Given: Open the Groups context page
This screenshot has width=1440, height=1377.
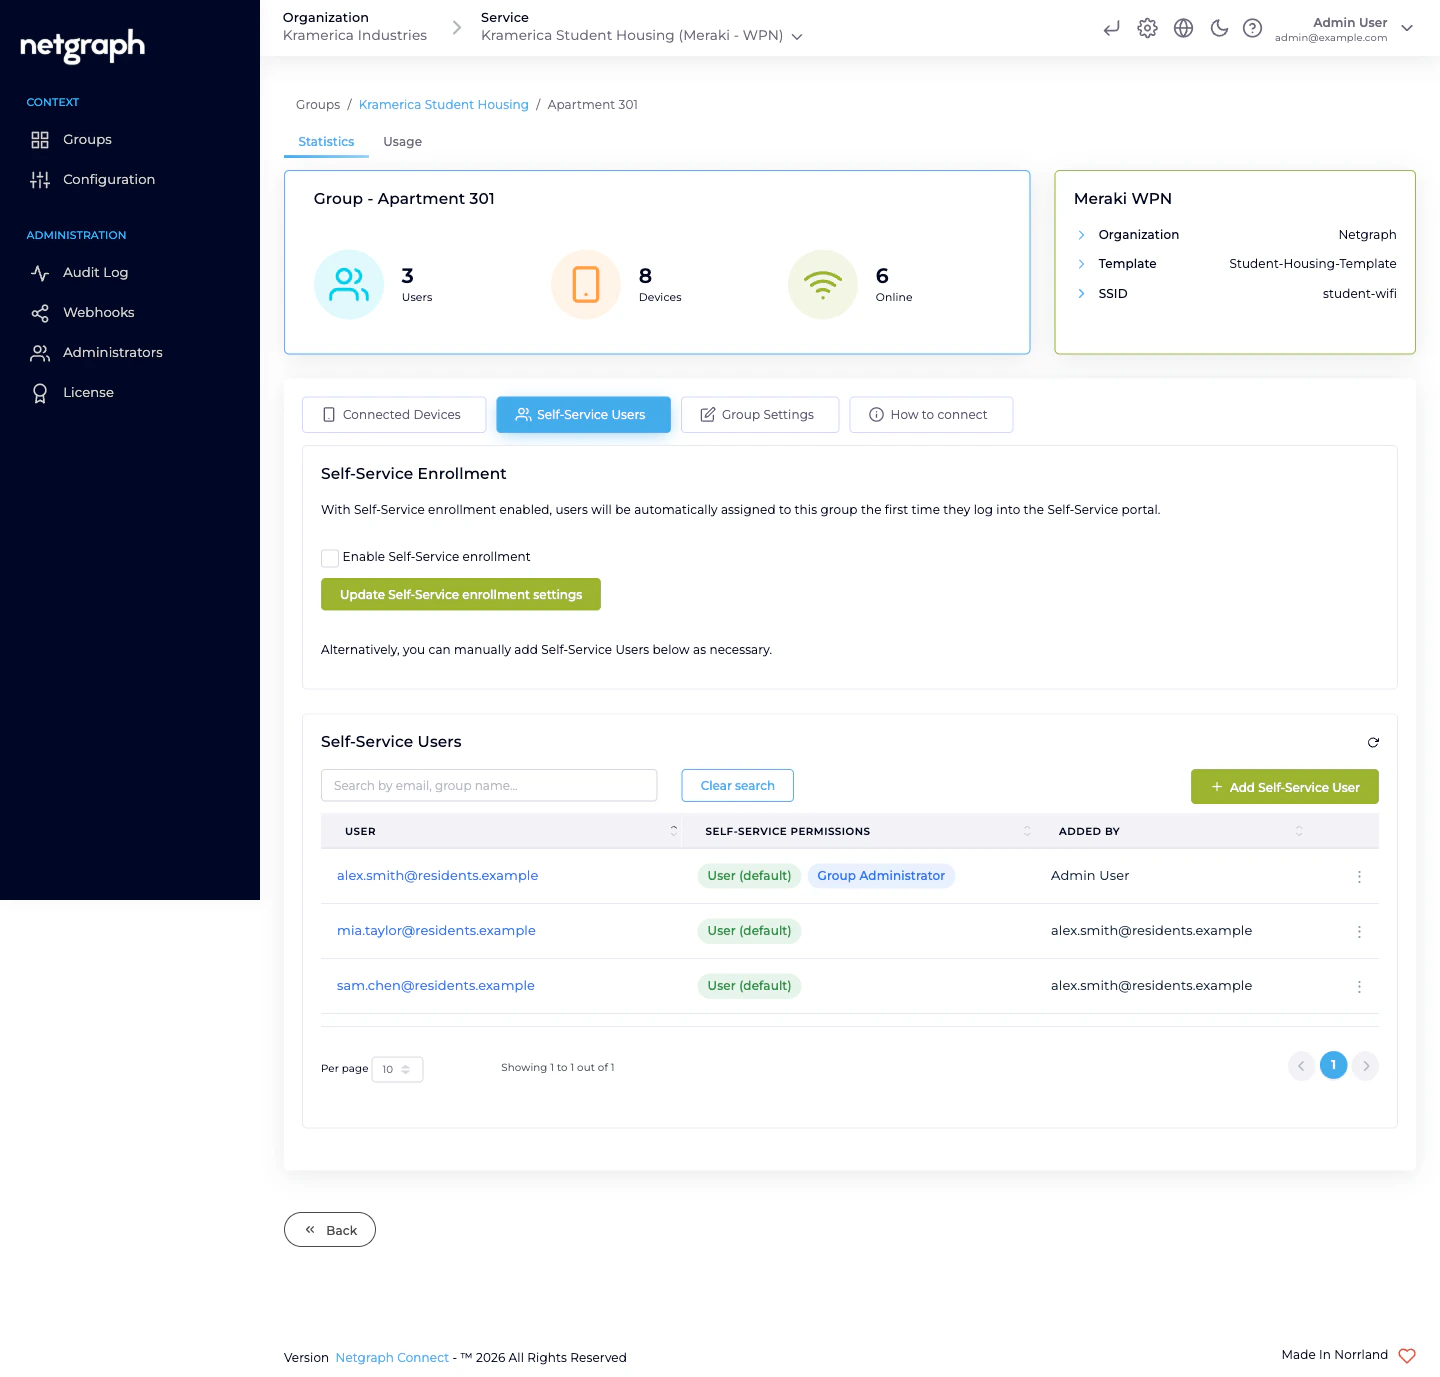Looking at the screenshot, I should 87,139.
